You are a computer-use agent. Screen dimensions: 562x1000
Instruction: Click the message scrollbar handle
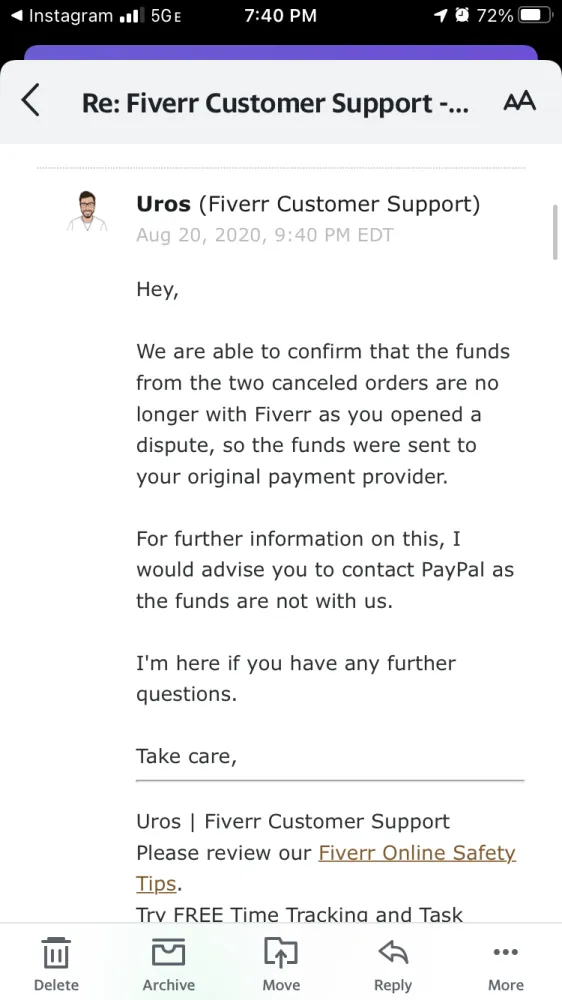click(555, 232)
